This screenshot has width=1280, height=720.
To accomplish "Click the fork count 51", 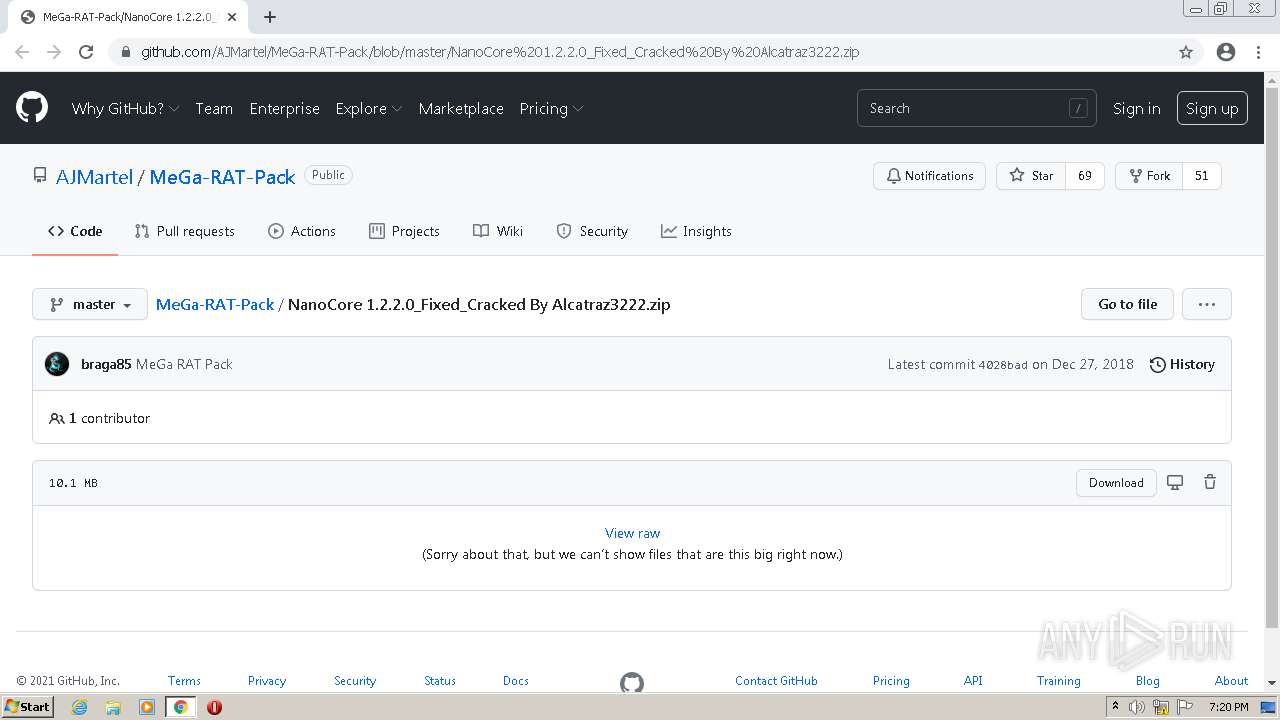I will coord(1202,176).
